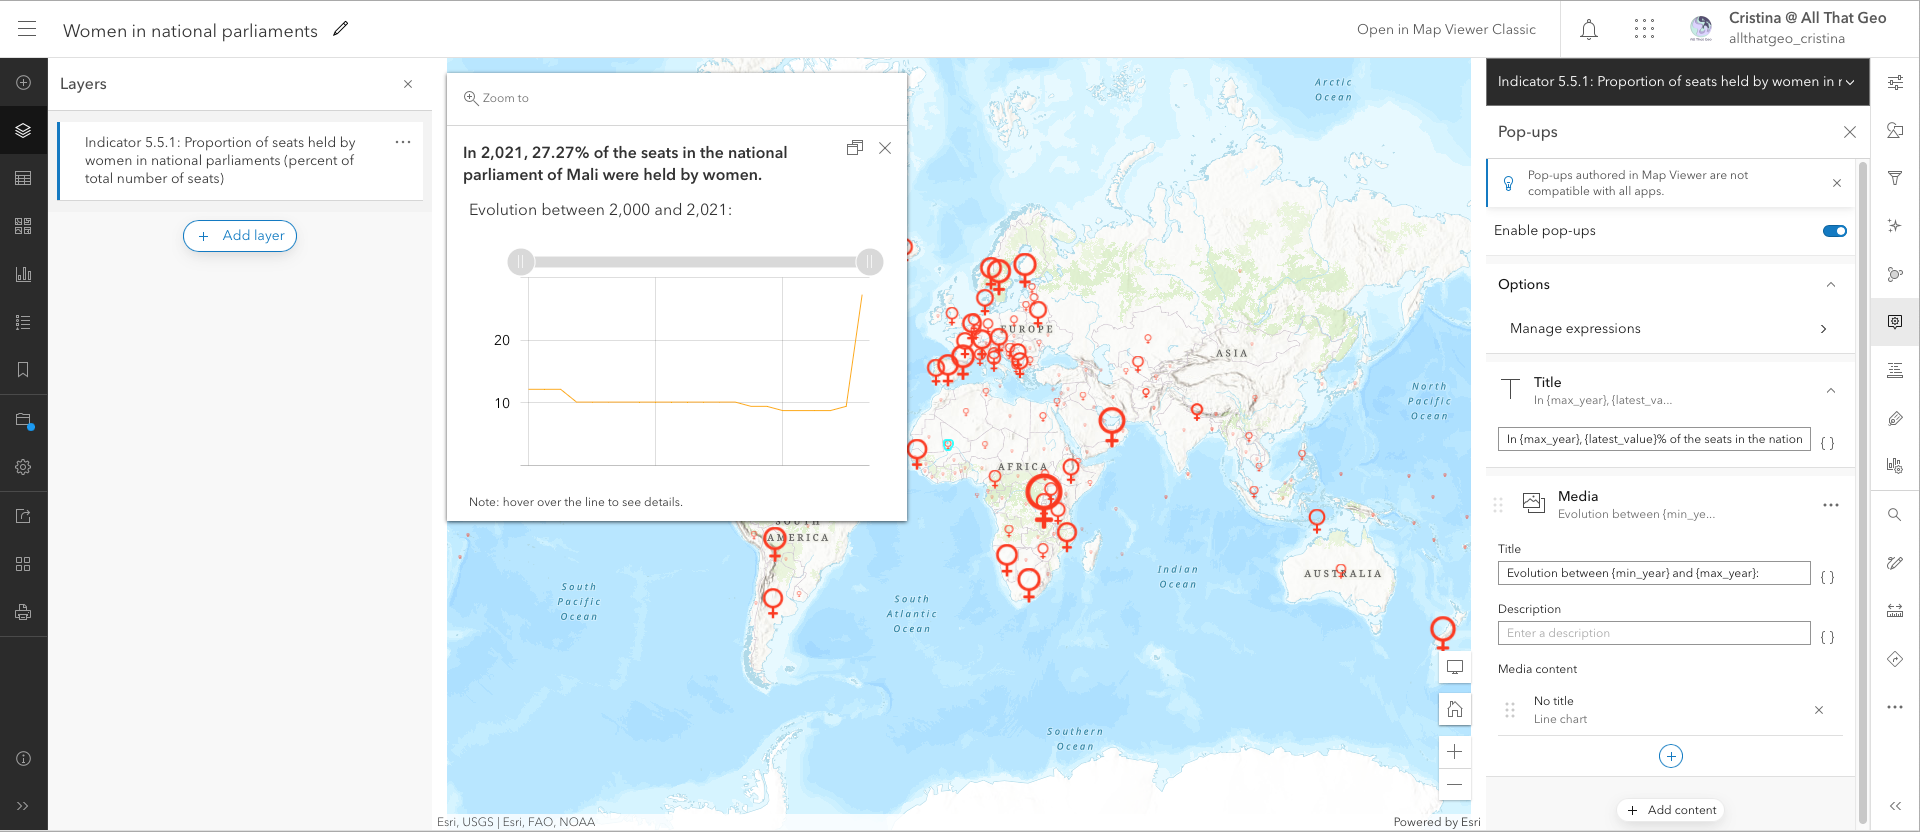
Task: Click the Add content button
Action: pos(1671,810)
